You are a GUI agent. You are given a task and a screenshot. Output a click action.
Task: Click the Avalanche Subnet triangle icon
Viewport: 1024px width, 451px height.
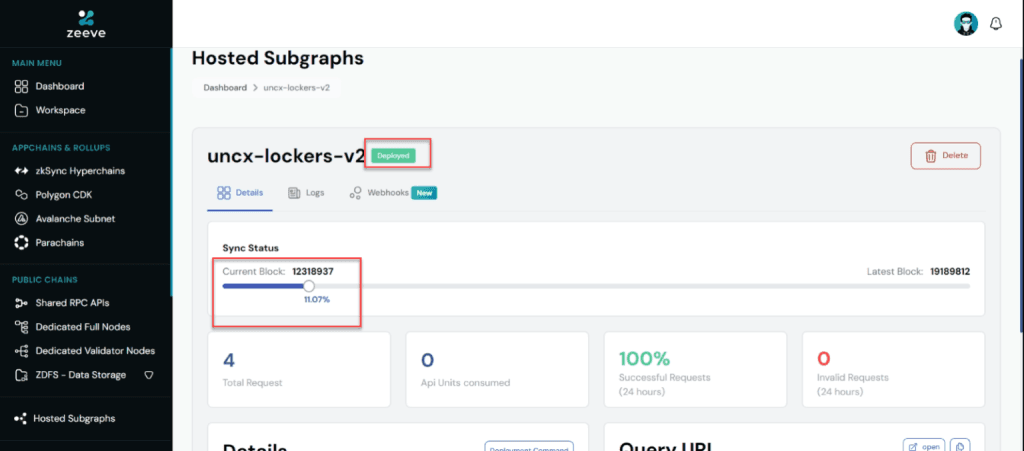21,219
